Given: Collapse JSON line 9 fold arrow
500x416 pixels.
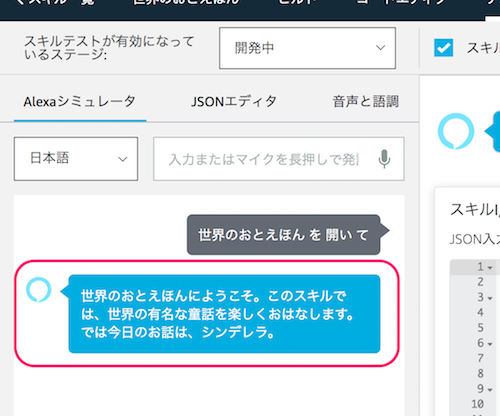Looking at the screenshot, I should (490, 389).
